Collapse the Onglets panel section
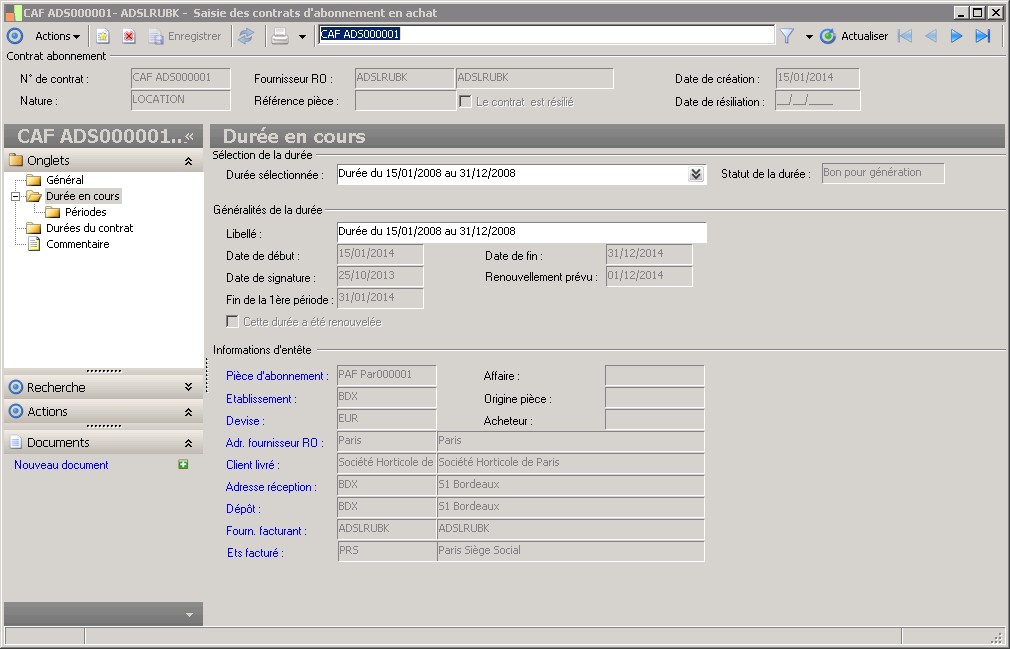The height and width of the screenshot is (649, 1010). coord(188,160)
